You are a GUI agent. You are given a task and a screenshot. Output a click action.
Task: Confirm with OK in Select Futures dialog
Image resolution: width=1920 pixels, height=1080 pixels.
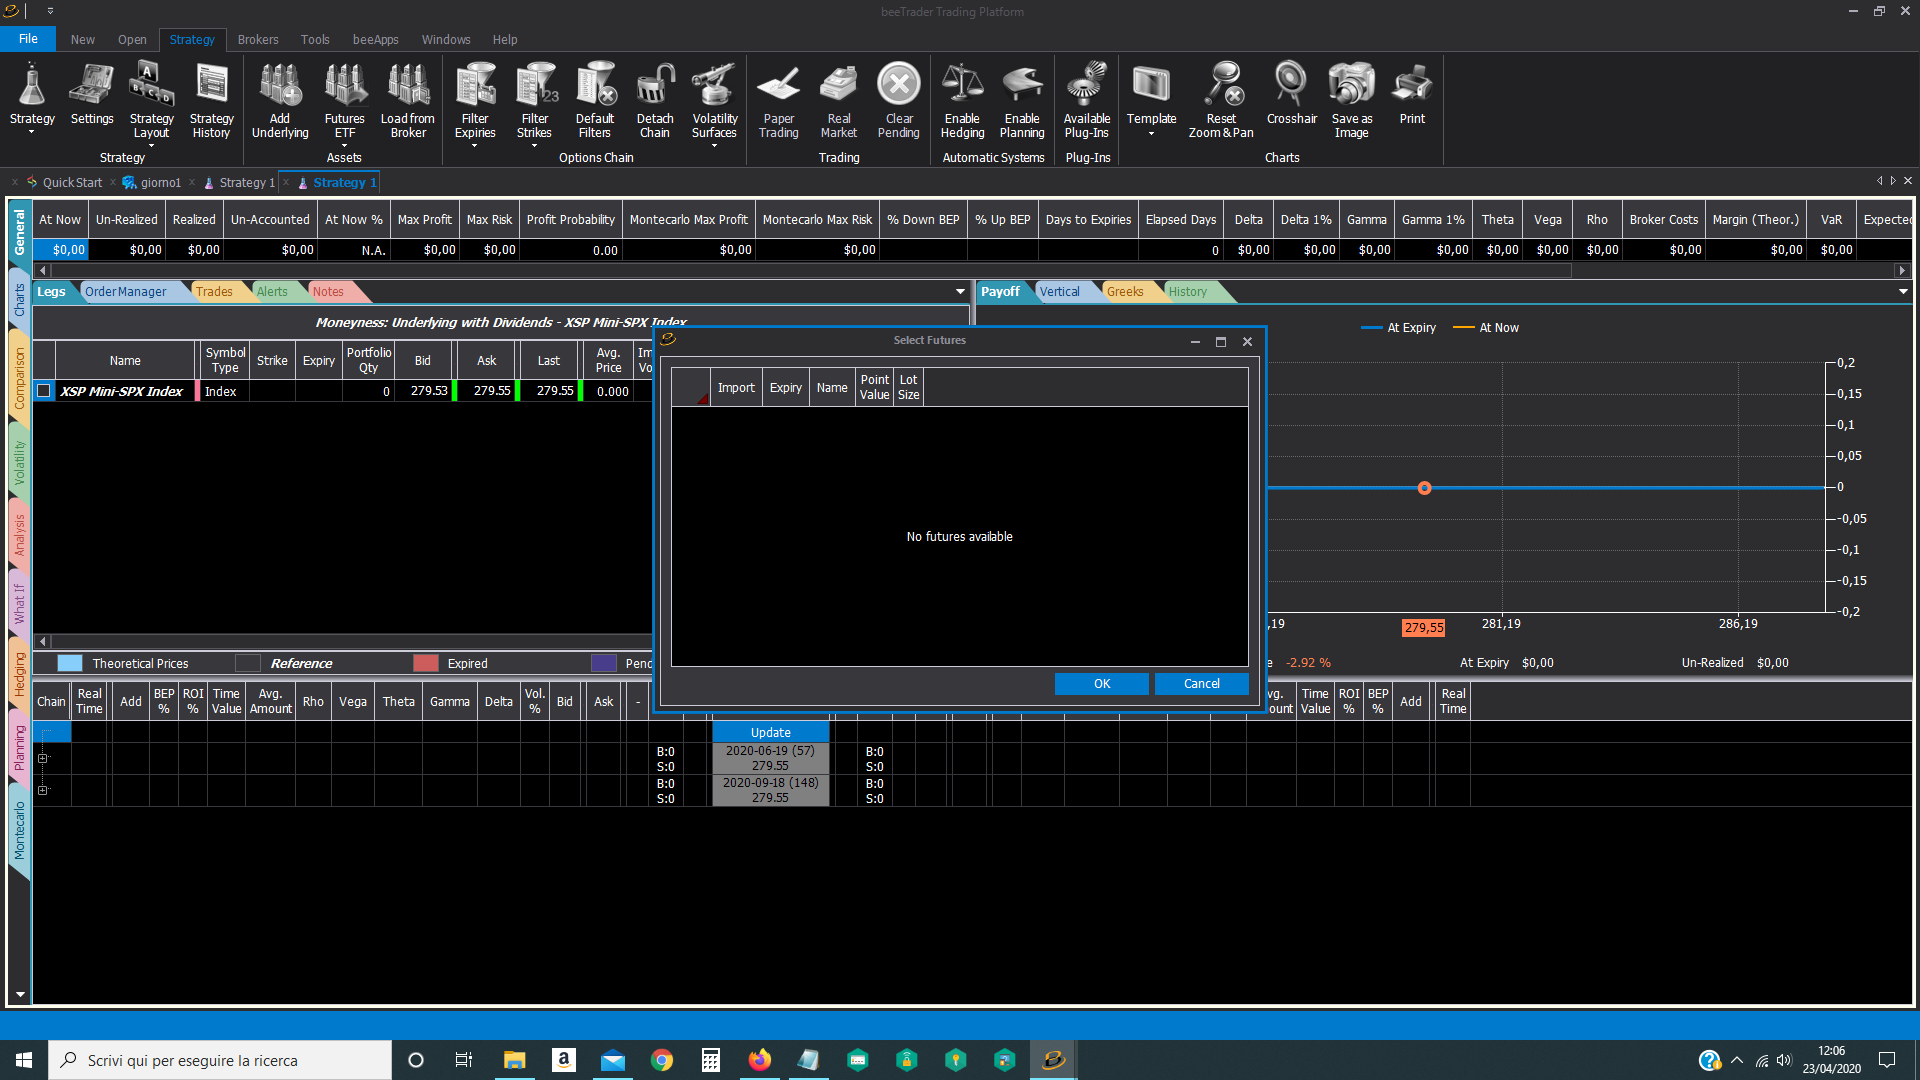(1102, 684)
